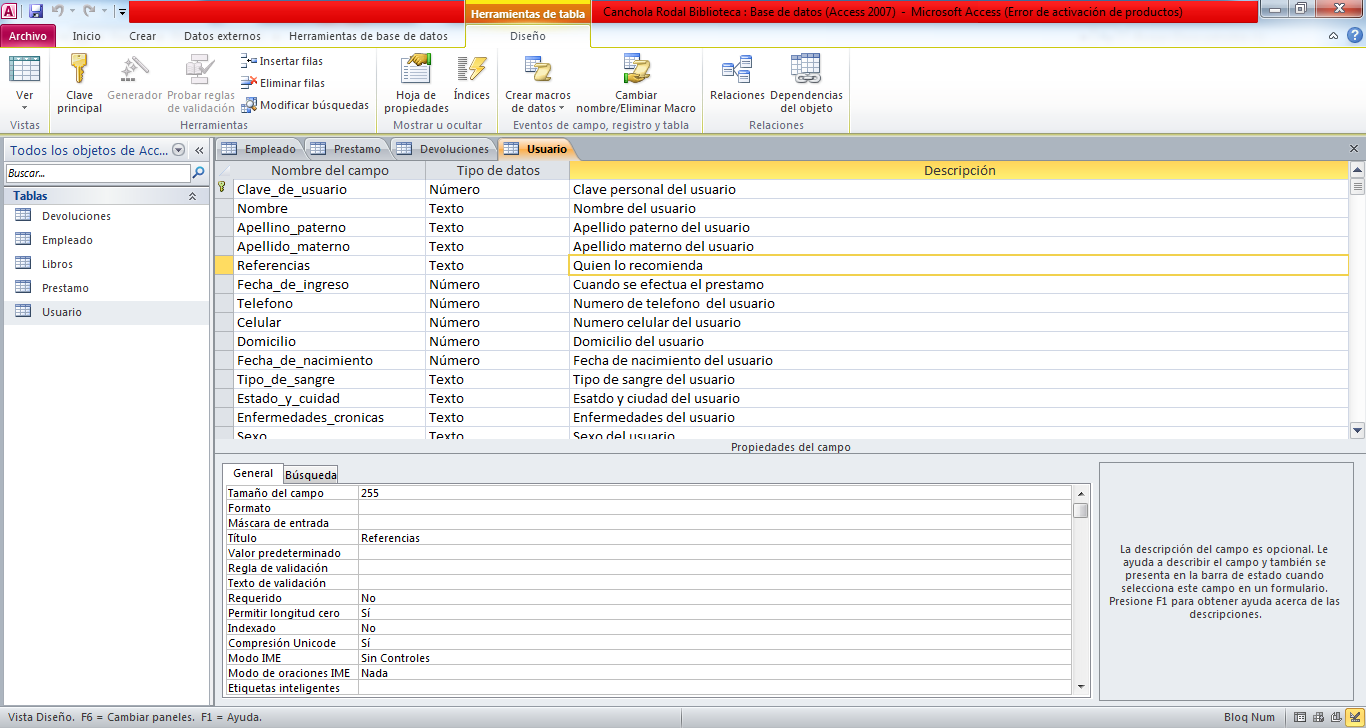Open the quick access toolbar customize arrow
Screen dimensions: 1366x728
click(122, 12)
